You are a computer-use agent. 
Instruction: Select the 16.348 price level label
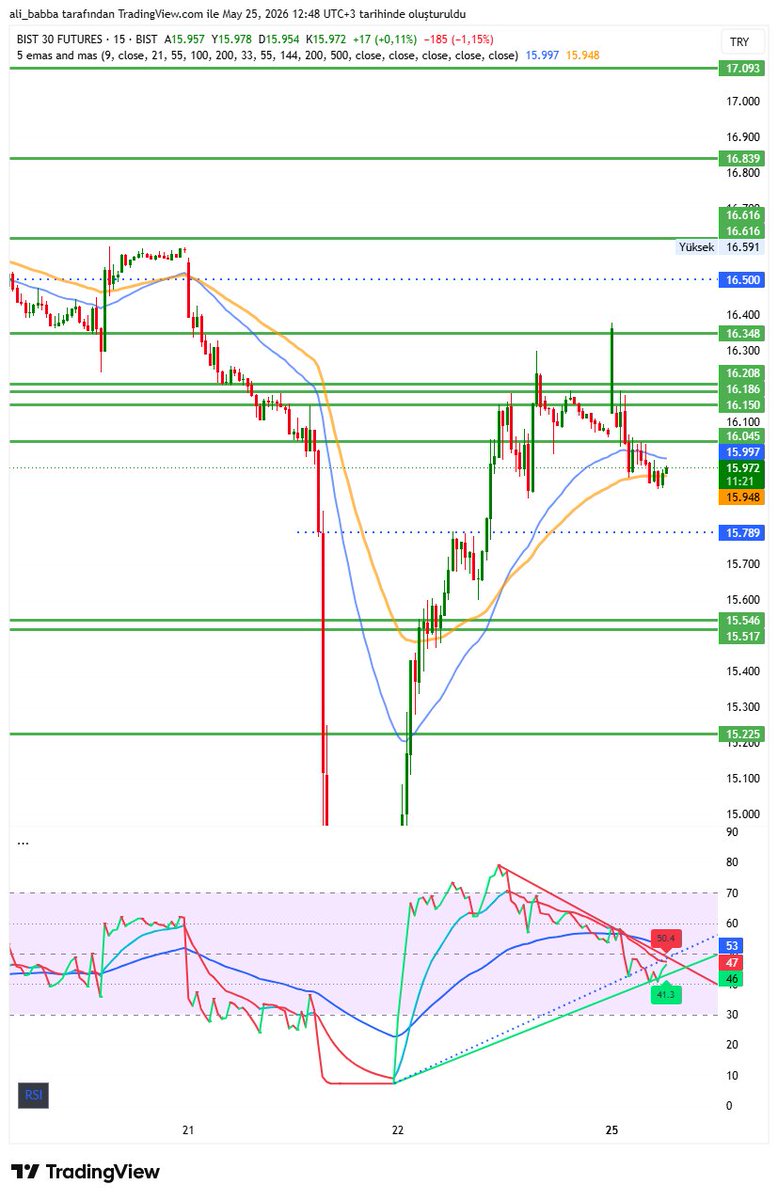pyautogui.click(x=741, y=333)
